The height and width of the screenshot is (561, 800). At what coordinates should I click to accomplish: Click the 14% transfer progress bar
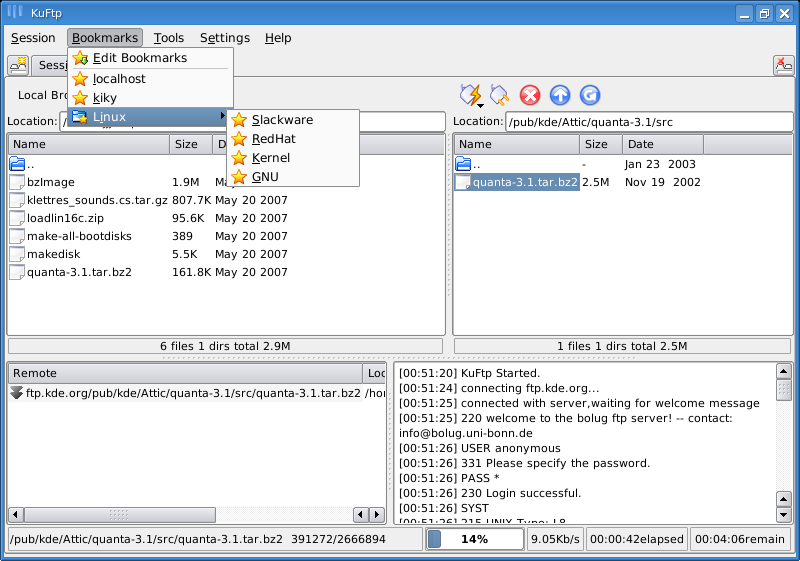coord(475,539)
